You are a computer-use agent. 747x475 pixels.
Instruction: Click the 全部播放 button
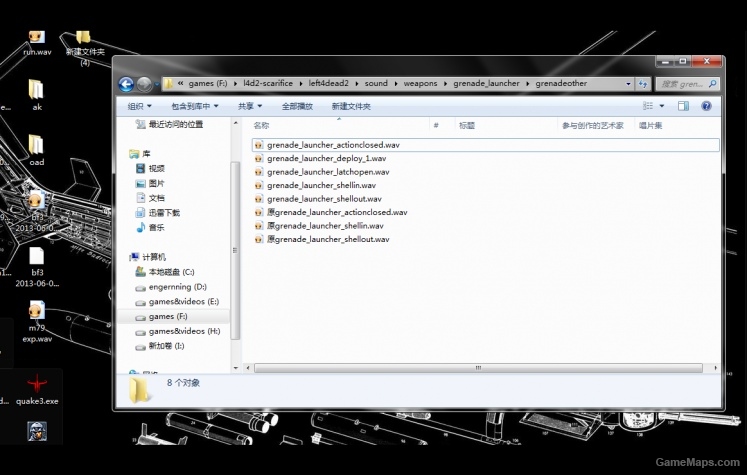tap(297, 106)
